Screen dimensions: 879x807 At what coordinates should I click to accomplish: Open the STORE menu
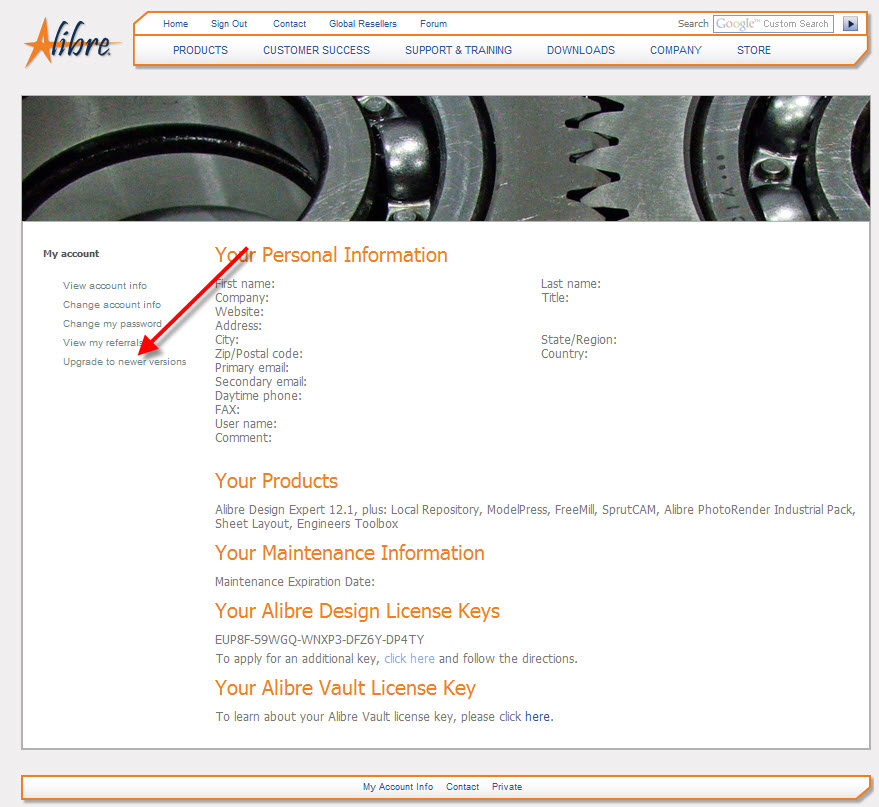[x=753, y=50]
